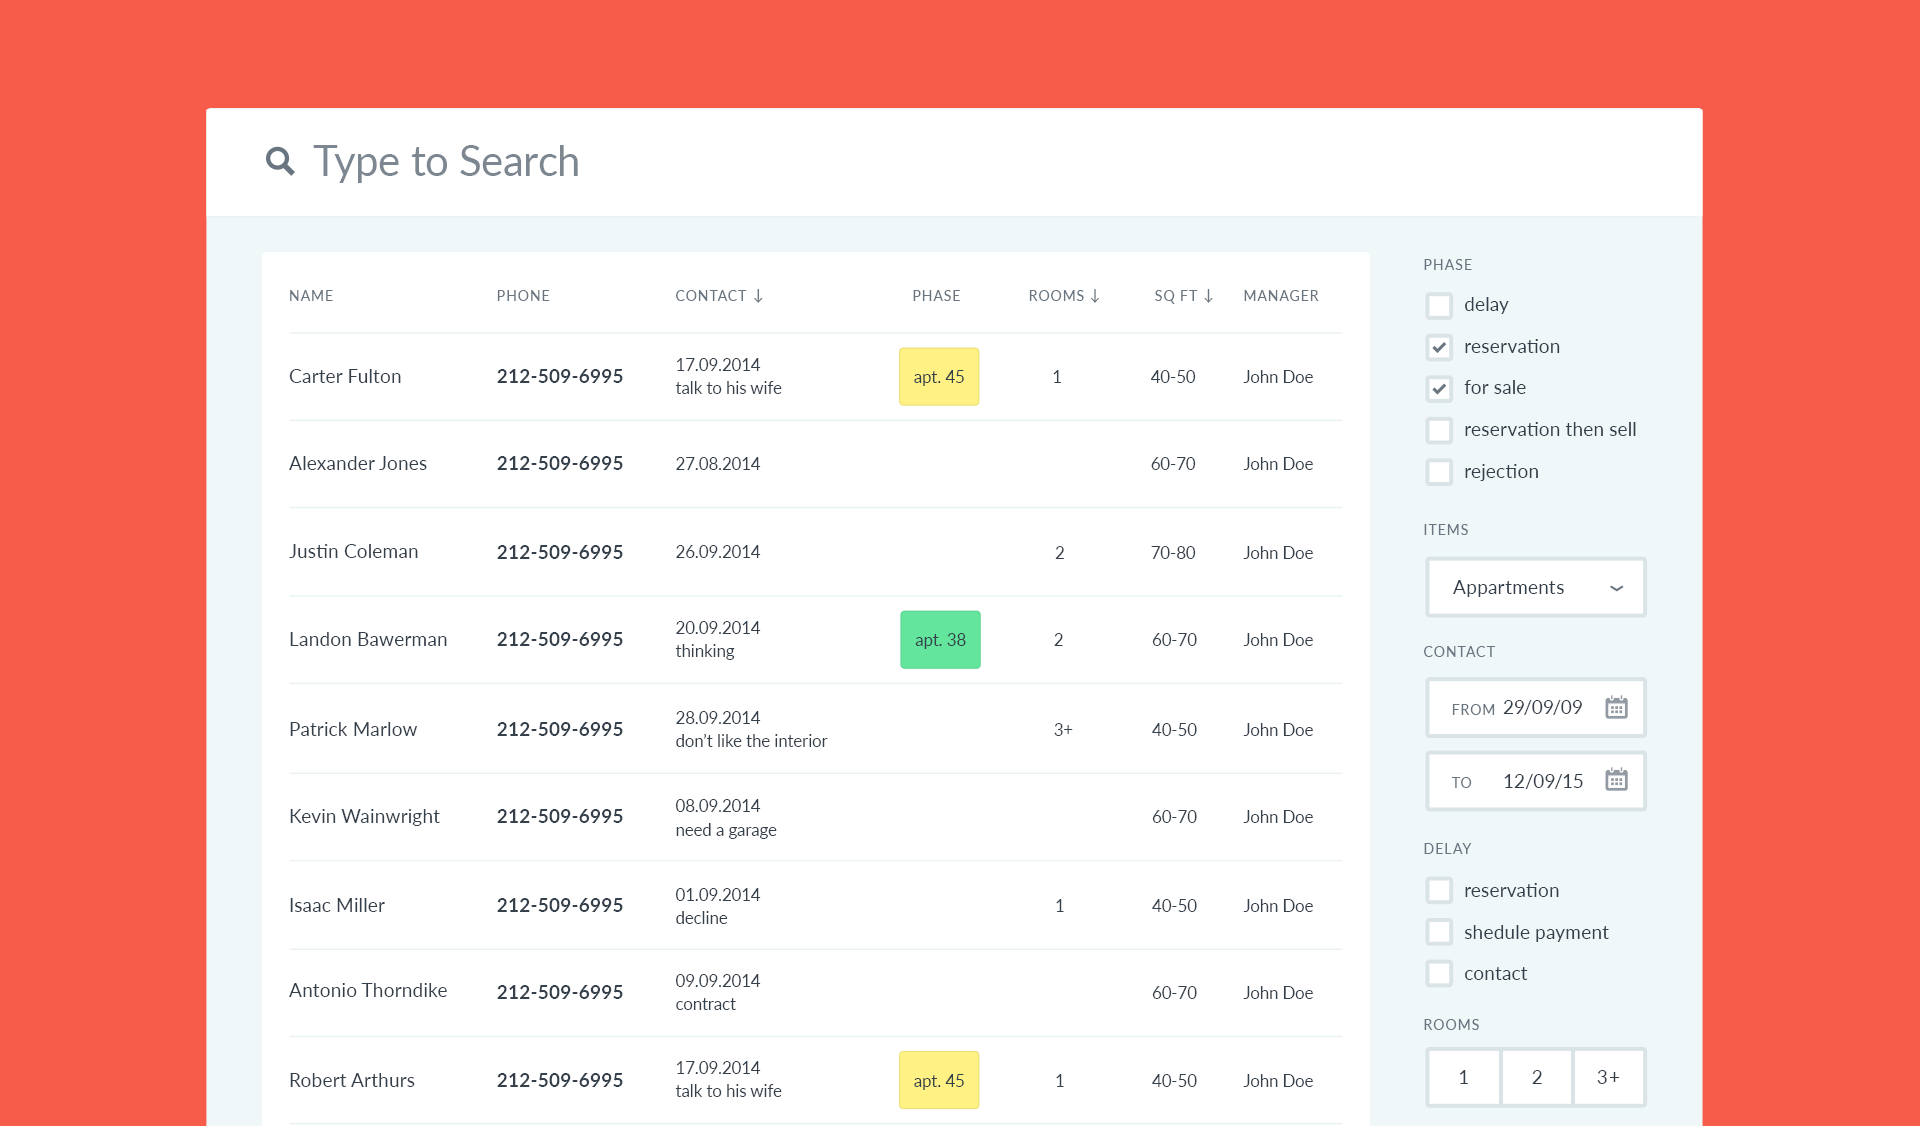Click yellow apt. 45 tag for Carter Fulton
The image size is (1920, 1126).
(x=939, y=377)
